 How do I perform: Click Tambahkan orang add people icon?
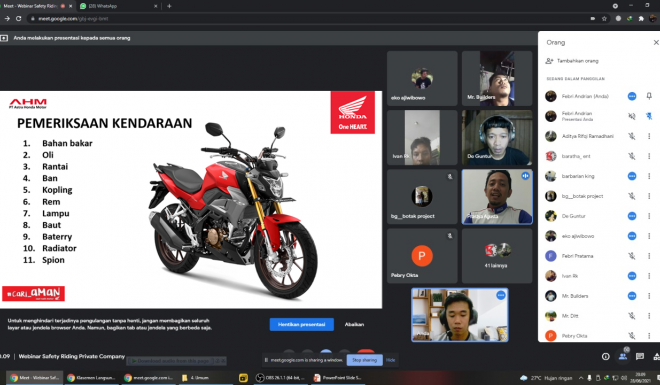point(549,61)
